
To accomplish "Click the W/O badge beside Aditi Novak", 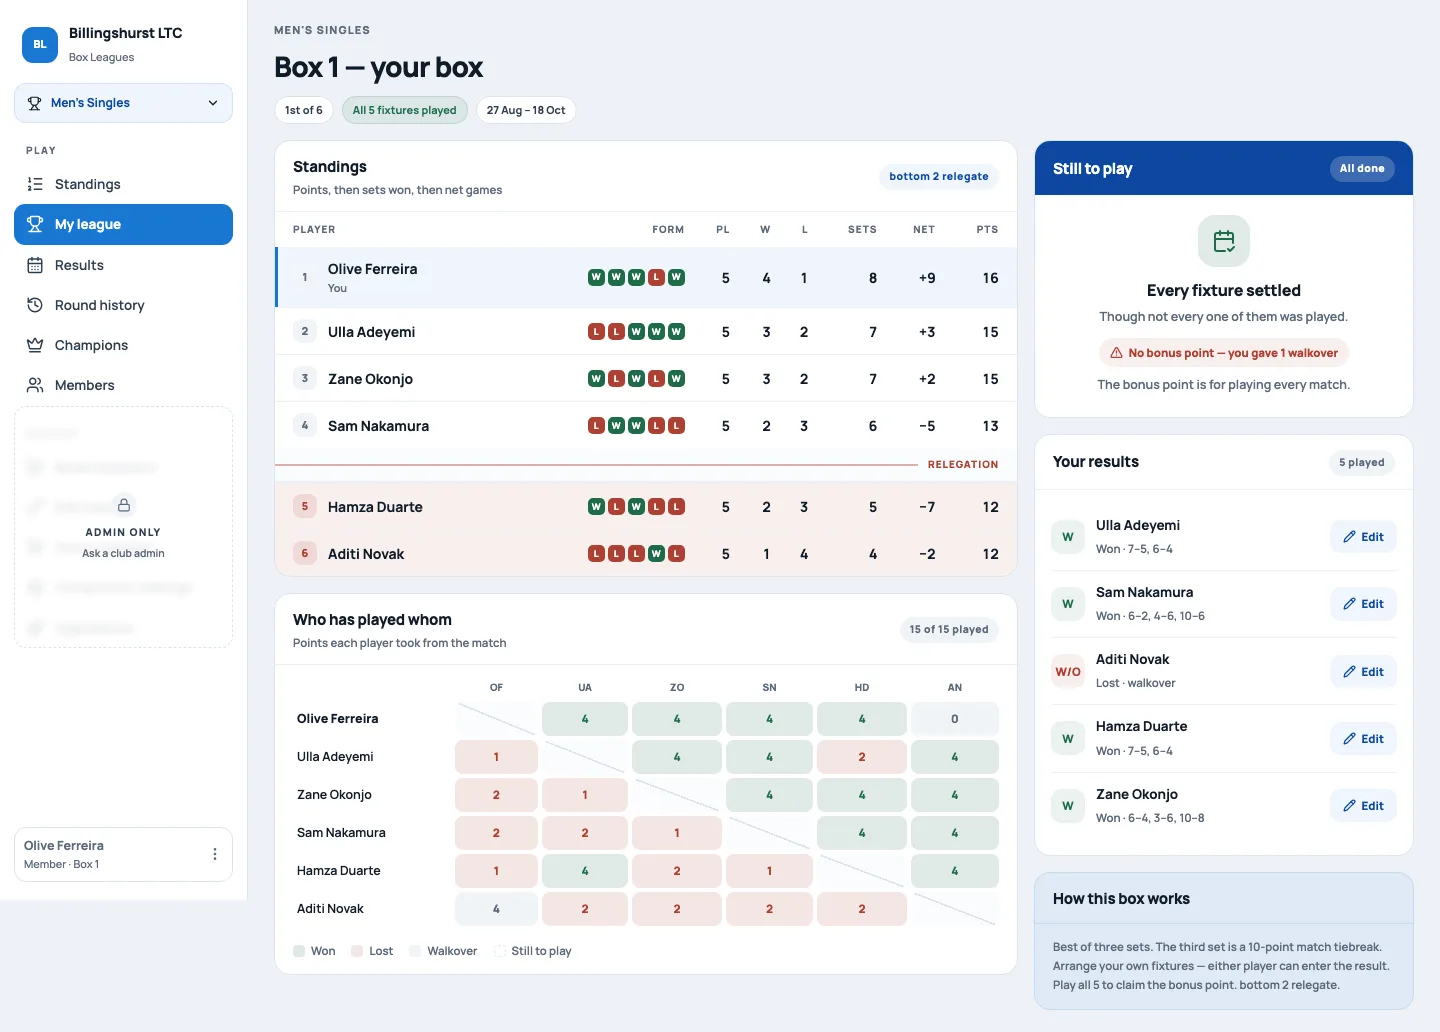I will [1068, 672].
